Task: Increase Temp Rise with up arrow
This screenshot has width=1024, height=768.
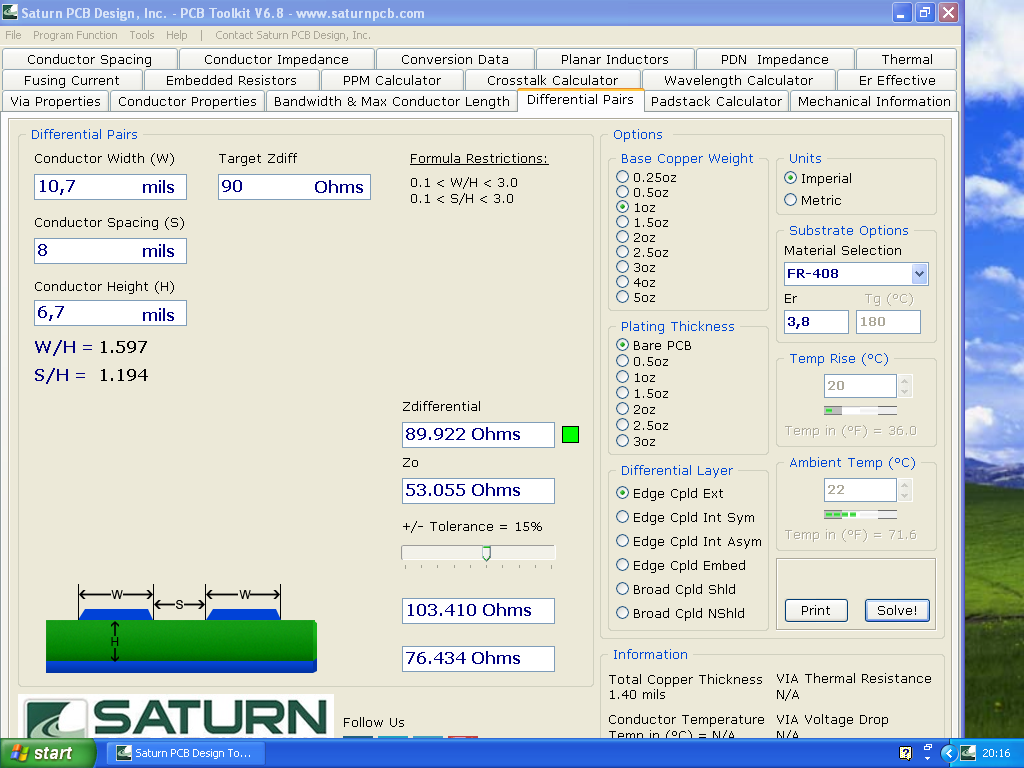Action: pyautogui.click(x=904, y=380)
